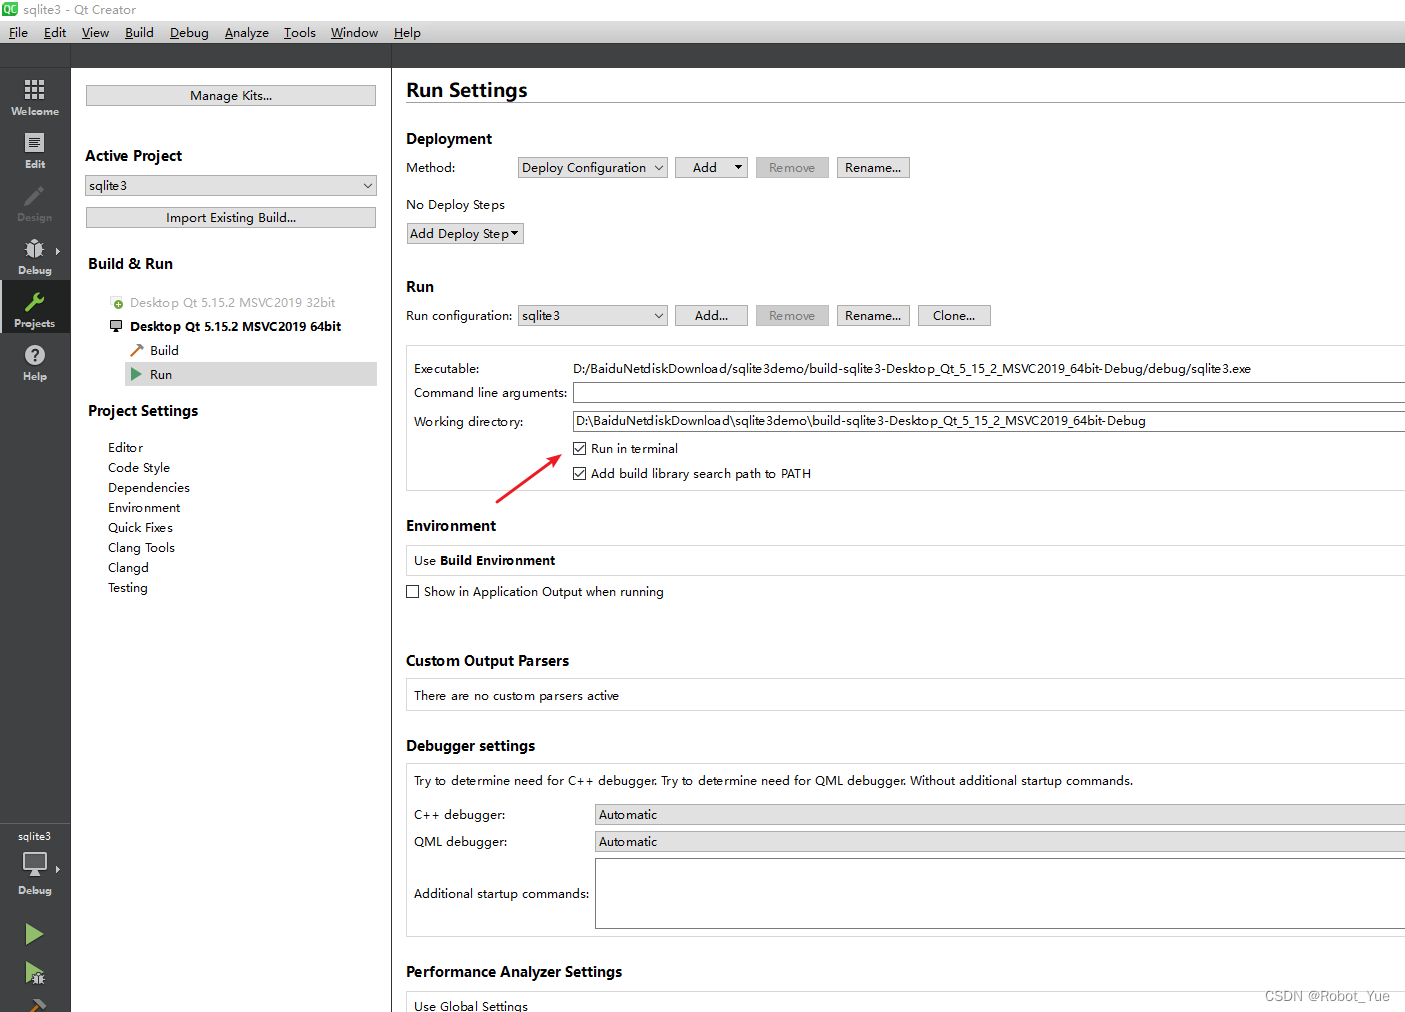The image size is (1405, 1012).
Task: Open Code Style project settings
Action: pos(139,467)
